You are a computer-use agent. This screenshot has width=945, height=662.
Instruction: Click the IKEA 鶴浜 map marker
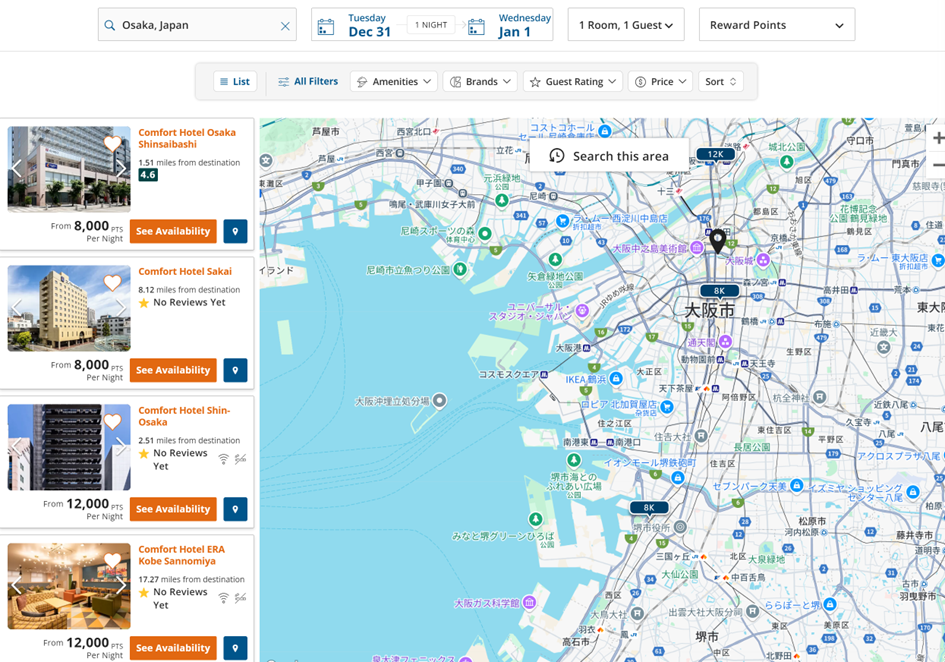pyautogui.click(x=615, y=379)
